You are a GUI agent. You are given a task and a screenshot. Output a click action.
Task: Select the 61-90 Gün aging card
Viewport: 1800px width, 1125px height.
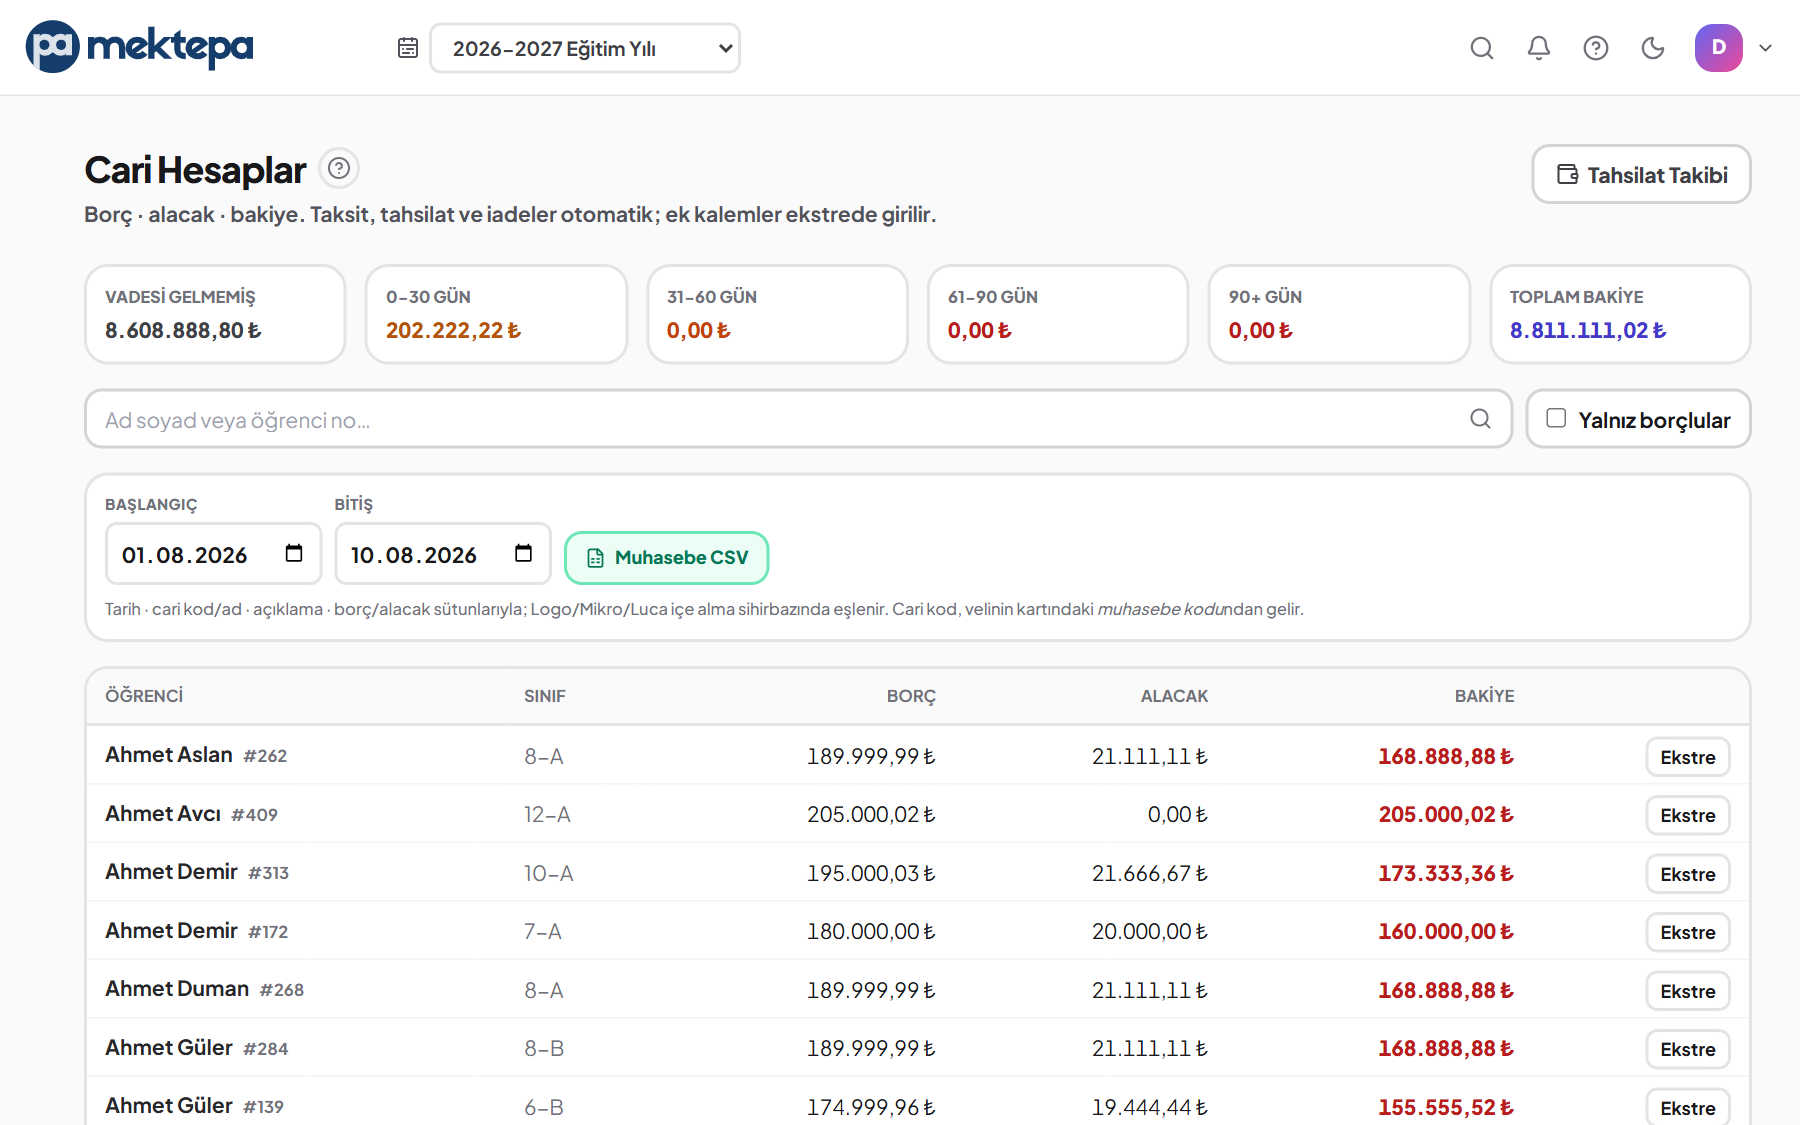point(1058,314)
